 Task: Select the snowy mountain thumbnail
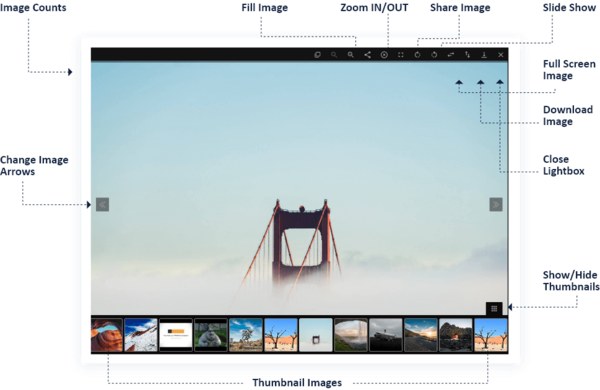(x=141, y=335)
